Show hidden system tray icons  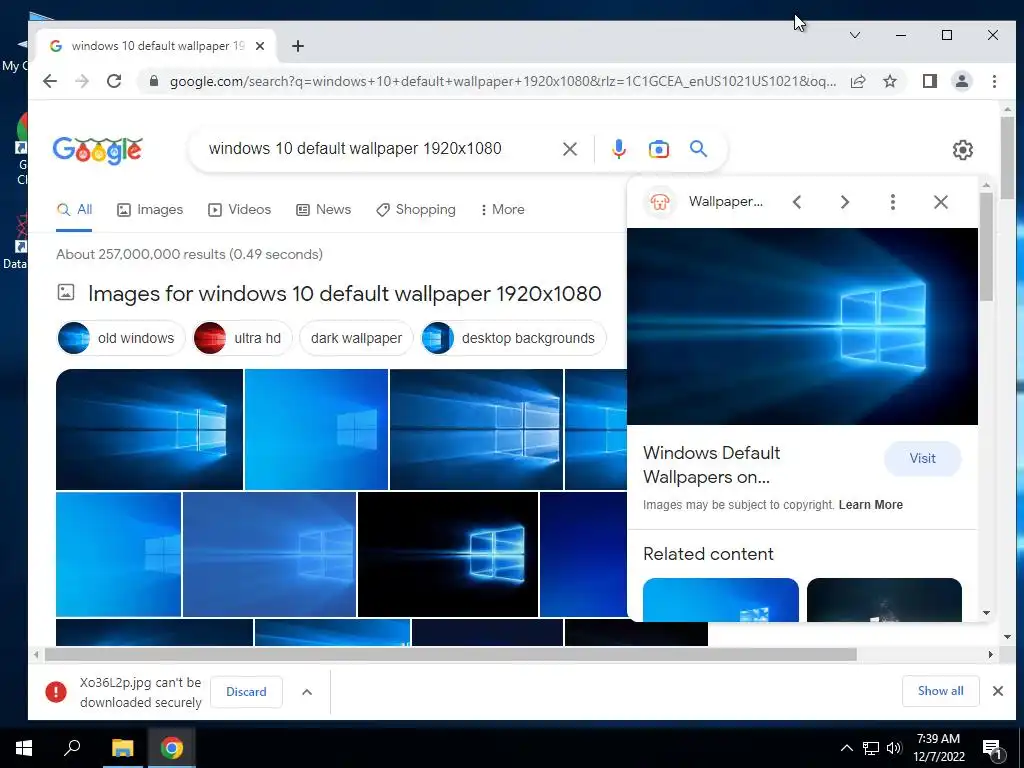[846, 748]
